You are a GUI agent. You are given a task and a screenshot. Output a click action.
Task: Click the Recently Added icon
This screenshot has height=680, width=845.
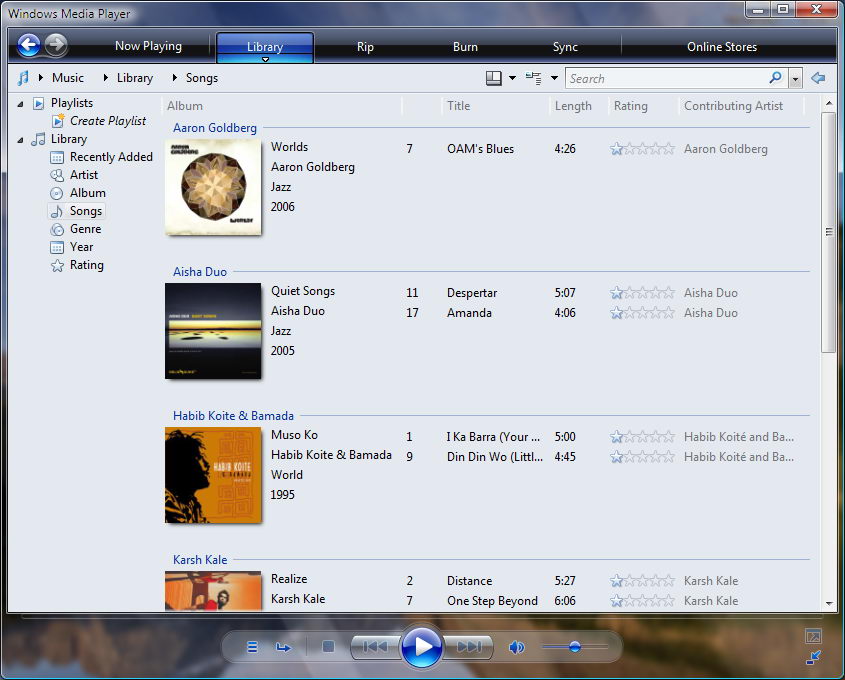(57, 157)
